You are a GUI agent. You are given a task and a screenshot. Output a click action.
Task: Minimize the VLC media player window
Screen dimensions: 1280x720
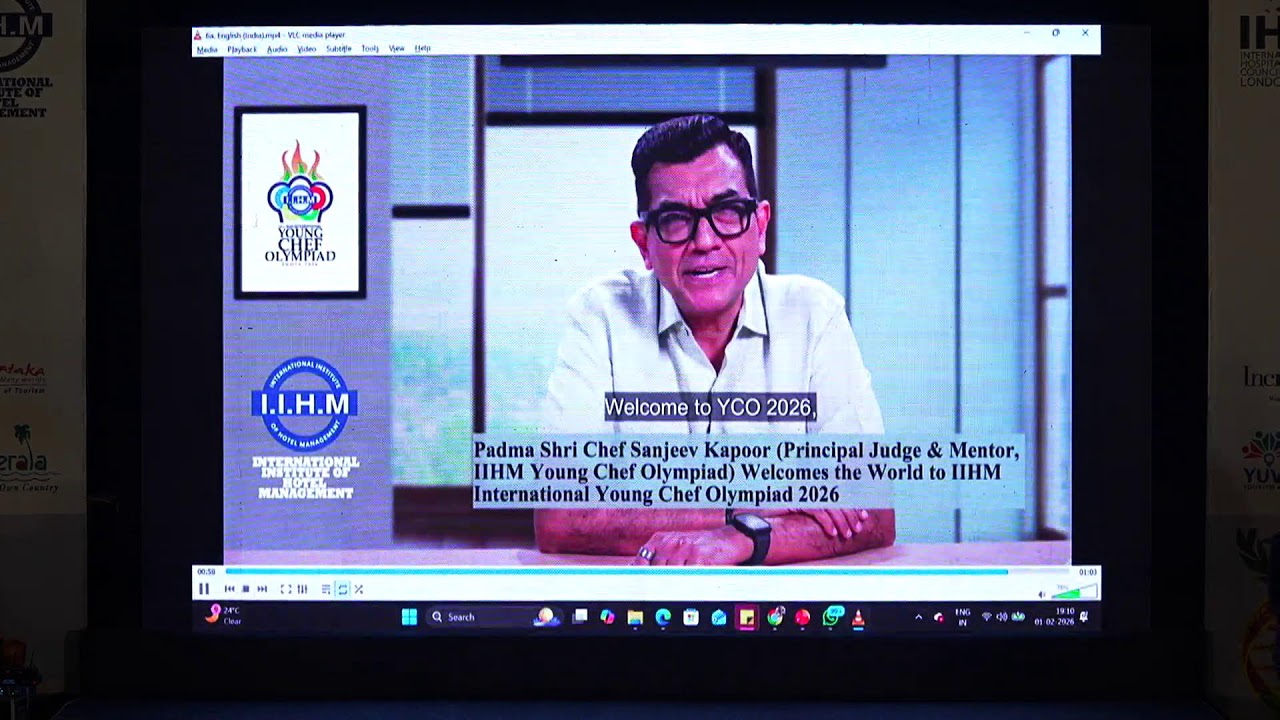[x=1026, y=33]
